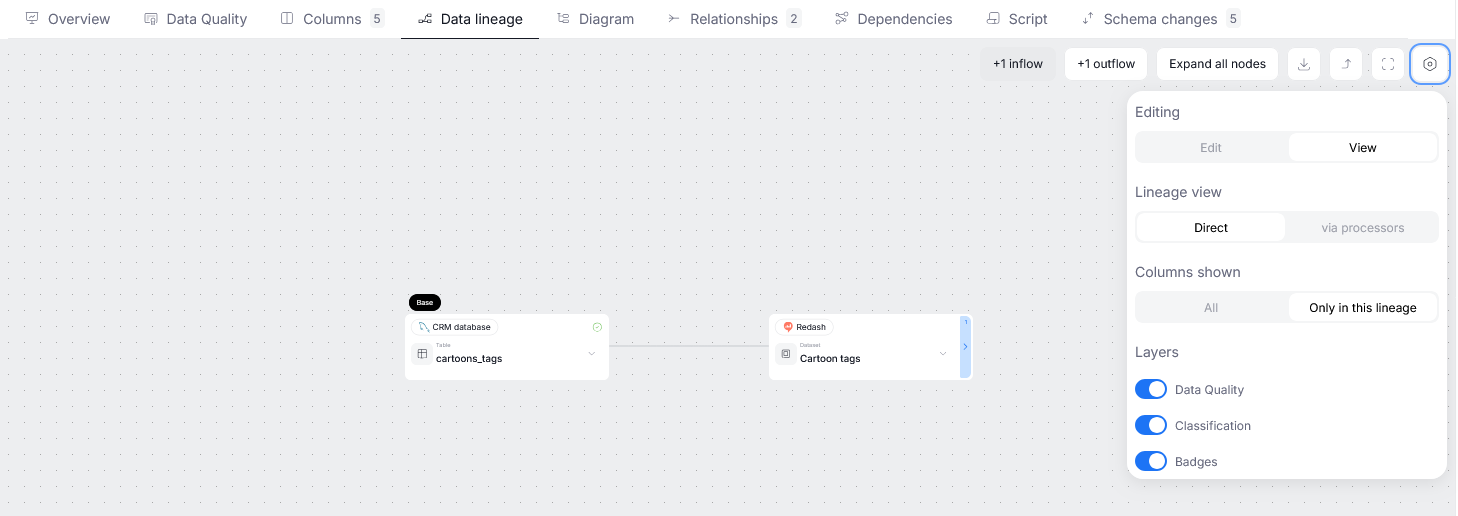
Task: Expand outflow arrow on Cartoon tags node
Action: coord(965,347)
